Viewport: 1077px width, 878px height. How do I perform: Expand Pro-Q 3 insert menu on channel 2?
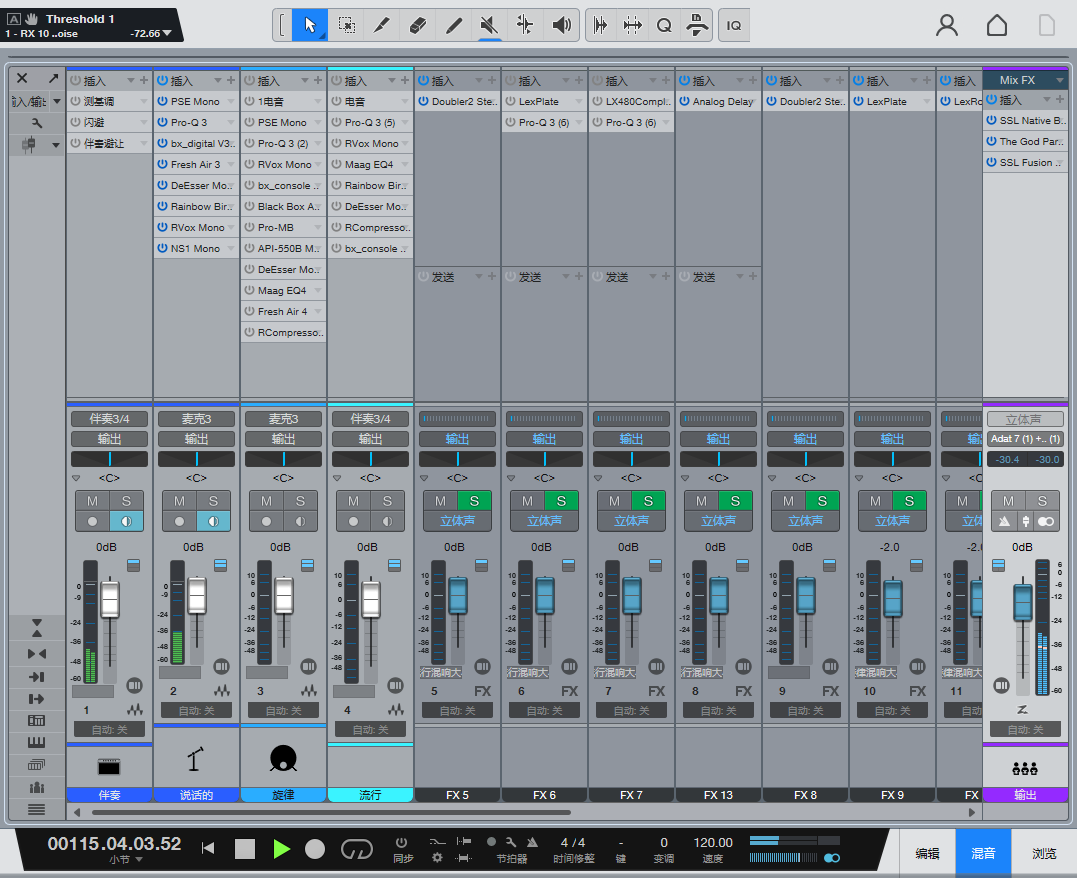(x=230, y=122)
